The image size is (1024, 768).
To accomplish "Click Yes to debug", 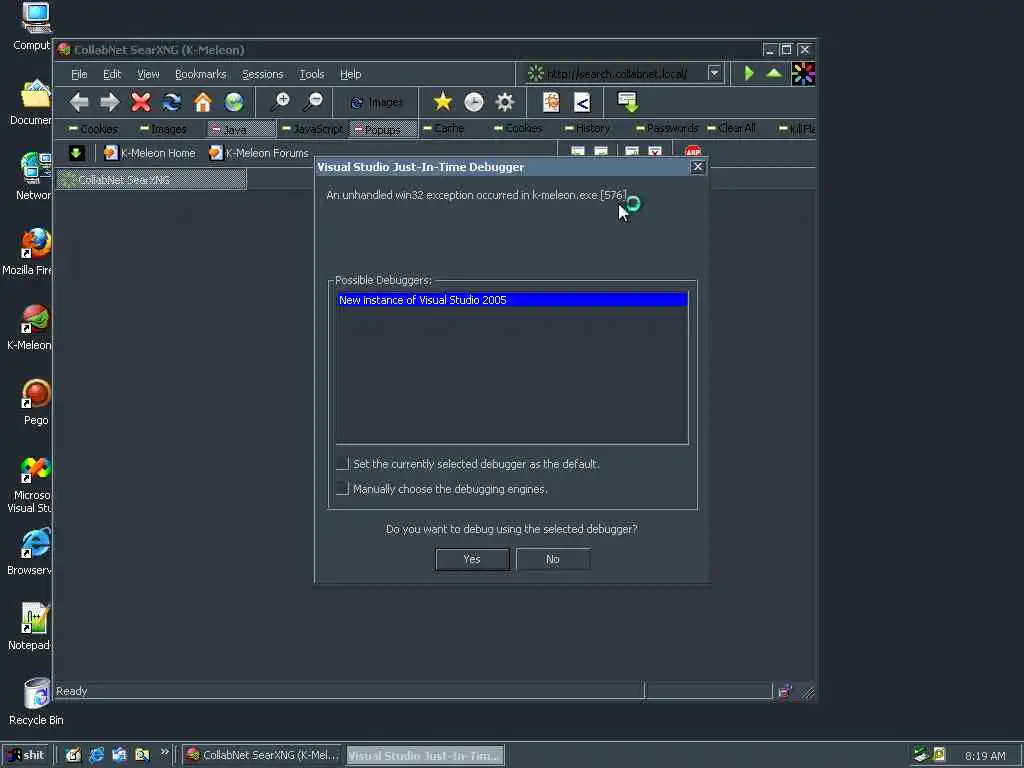I will click(x=472, y=559).
